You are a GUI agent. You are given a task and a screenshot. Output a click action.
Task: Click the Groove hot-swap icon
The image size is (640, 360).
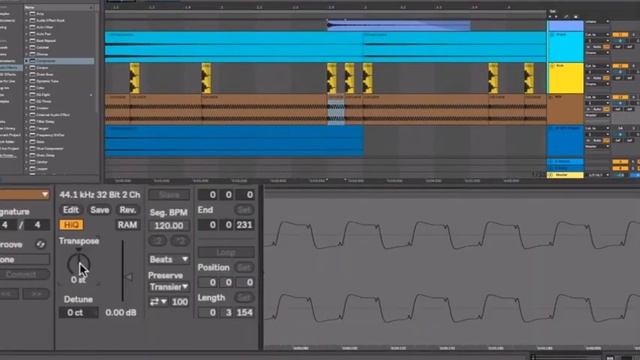40,244
